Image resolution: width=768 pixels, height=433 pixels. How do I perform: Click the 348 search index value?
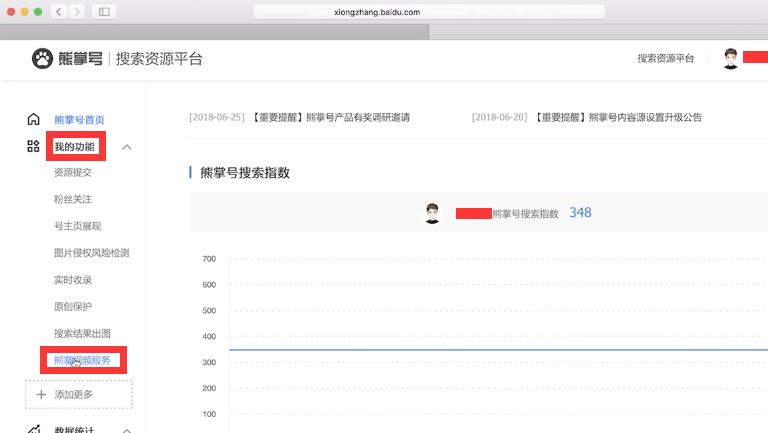[x=580, y=213]
